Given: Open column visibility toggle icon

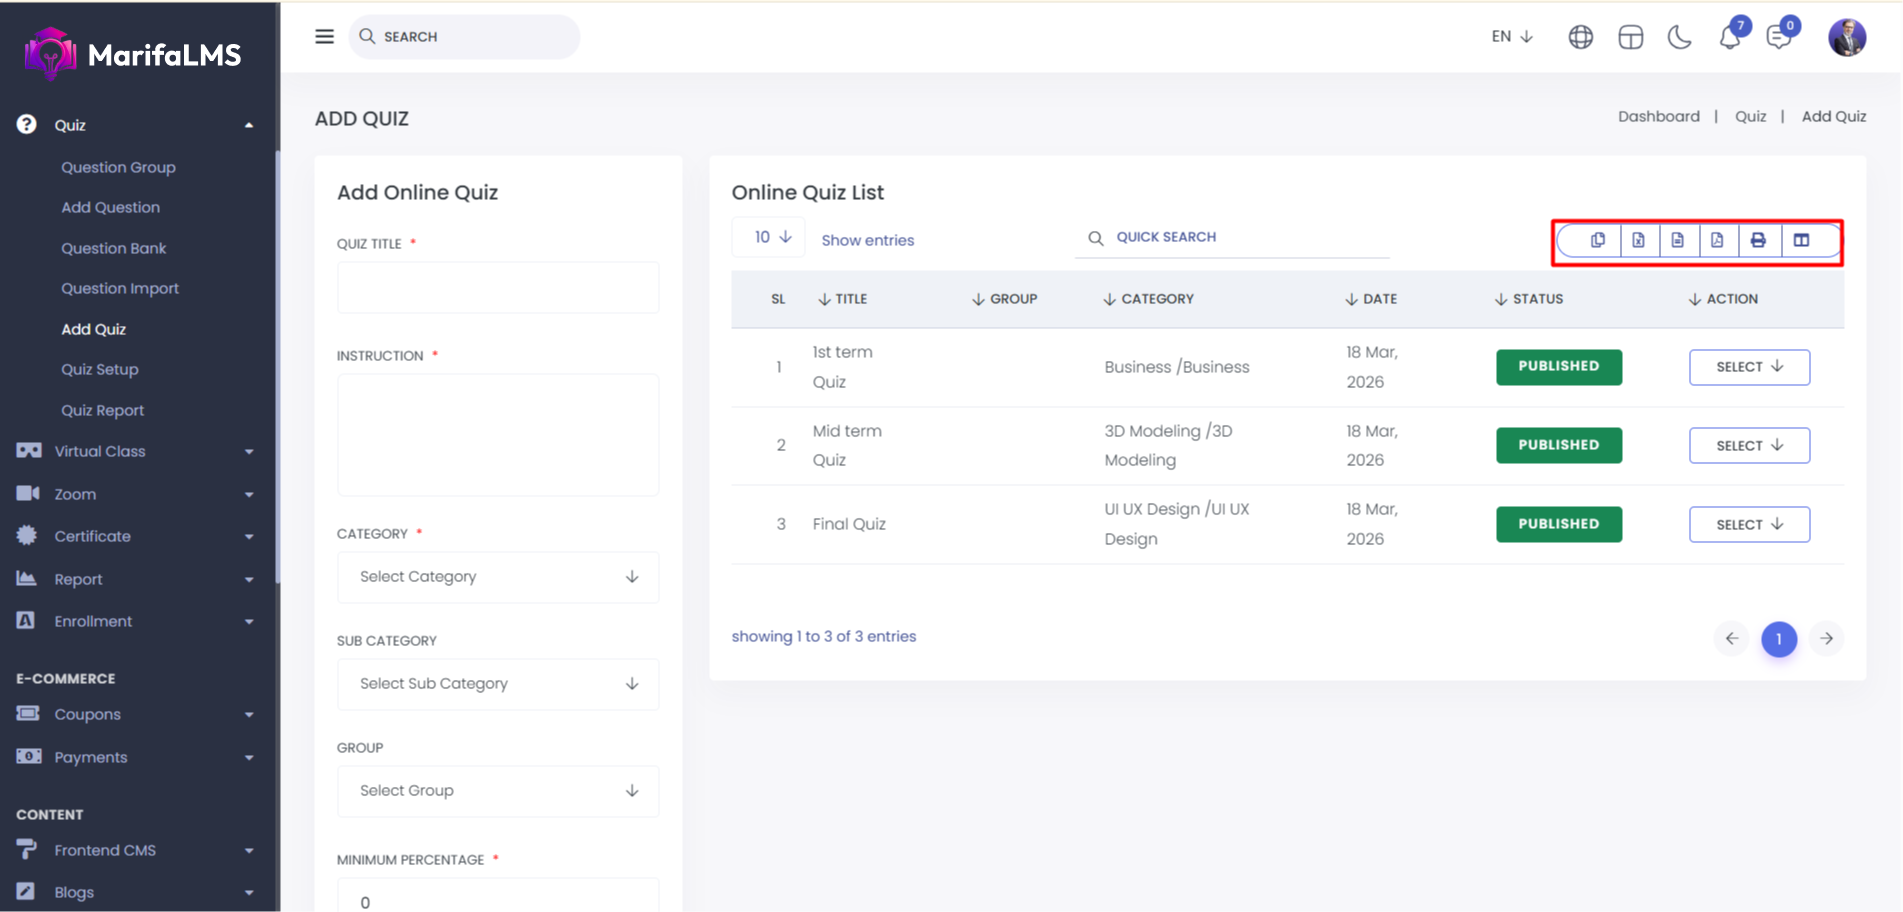Looking at the screenshot, I should (1801, 240).
